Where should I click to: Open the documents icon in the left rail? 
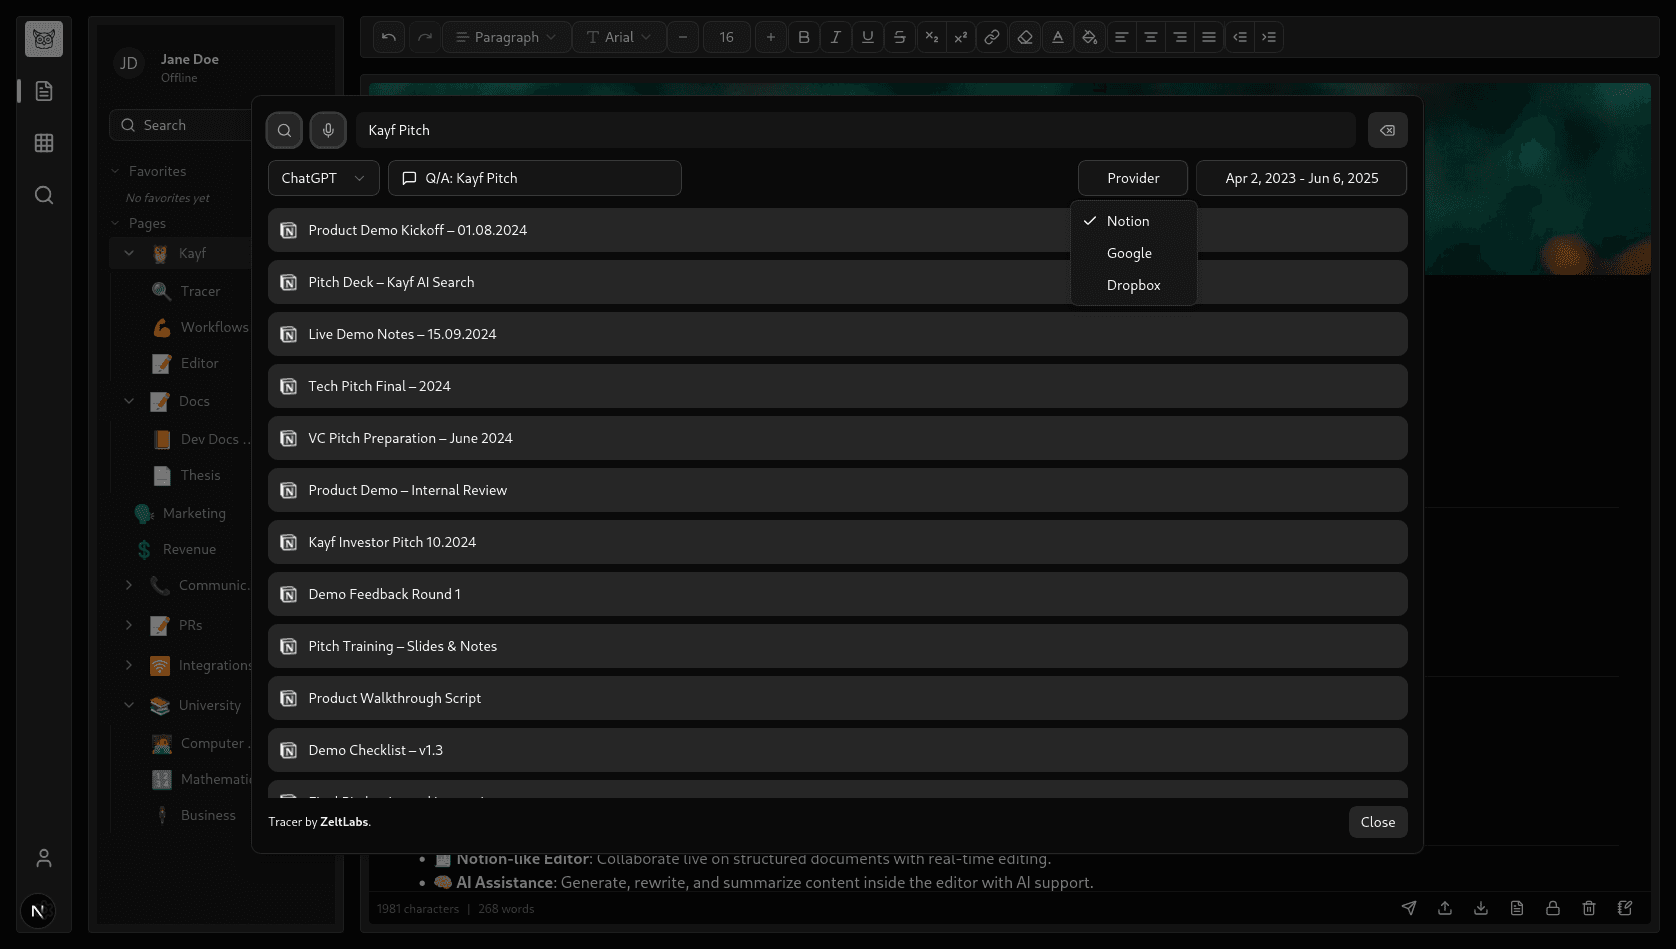pos(44,91)
